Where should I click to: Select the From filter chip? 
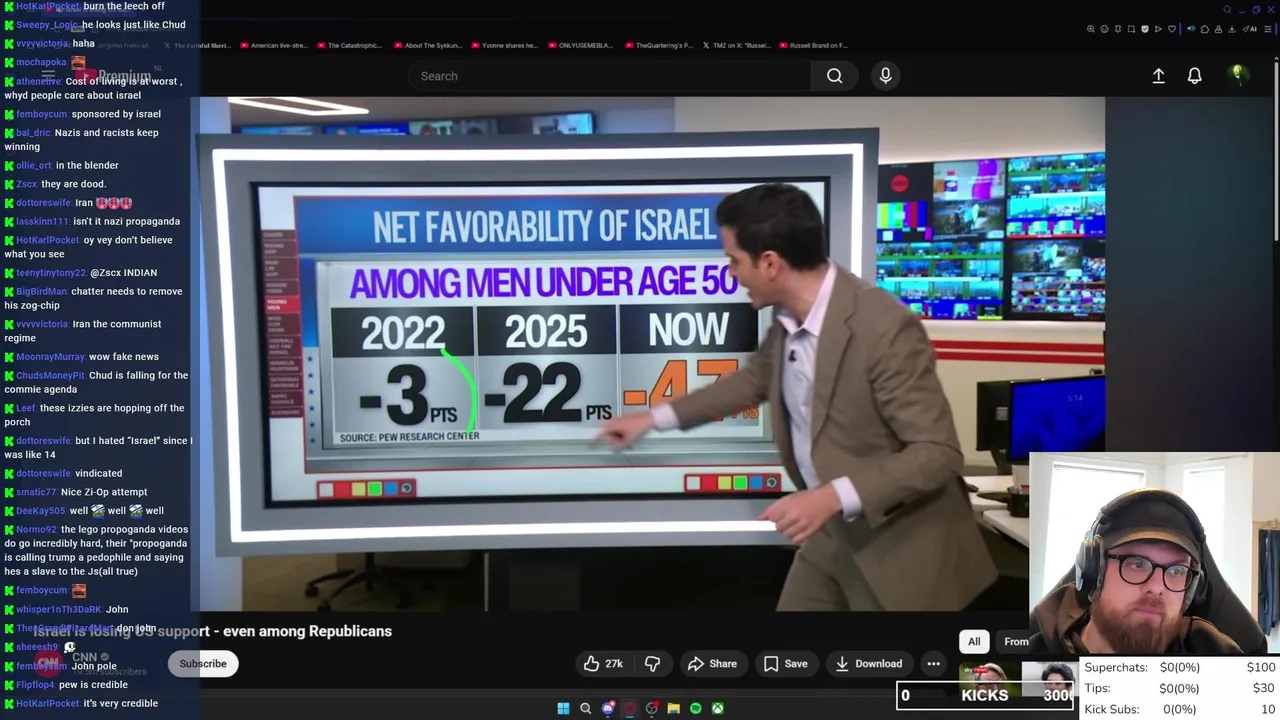(x=1014, y=641)
